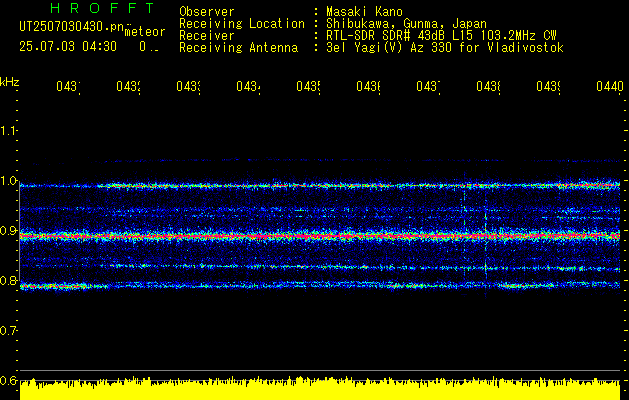
Task: Click the 0.7 kHz axis label
Action: coord(8,330)
